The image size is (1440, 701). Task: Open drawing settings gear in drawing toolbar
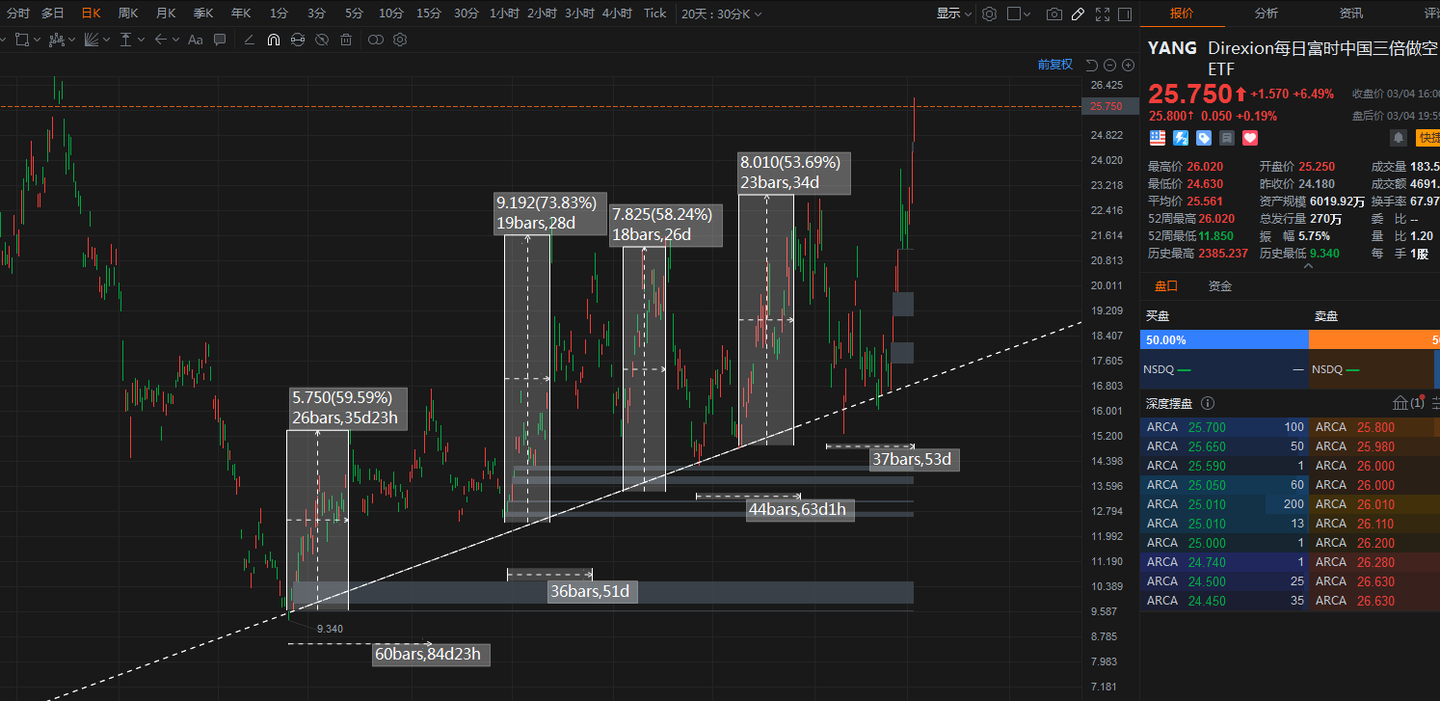tap(400, 40)
